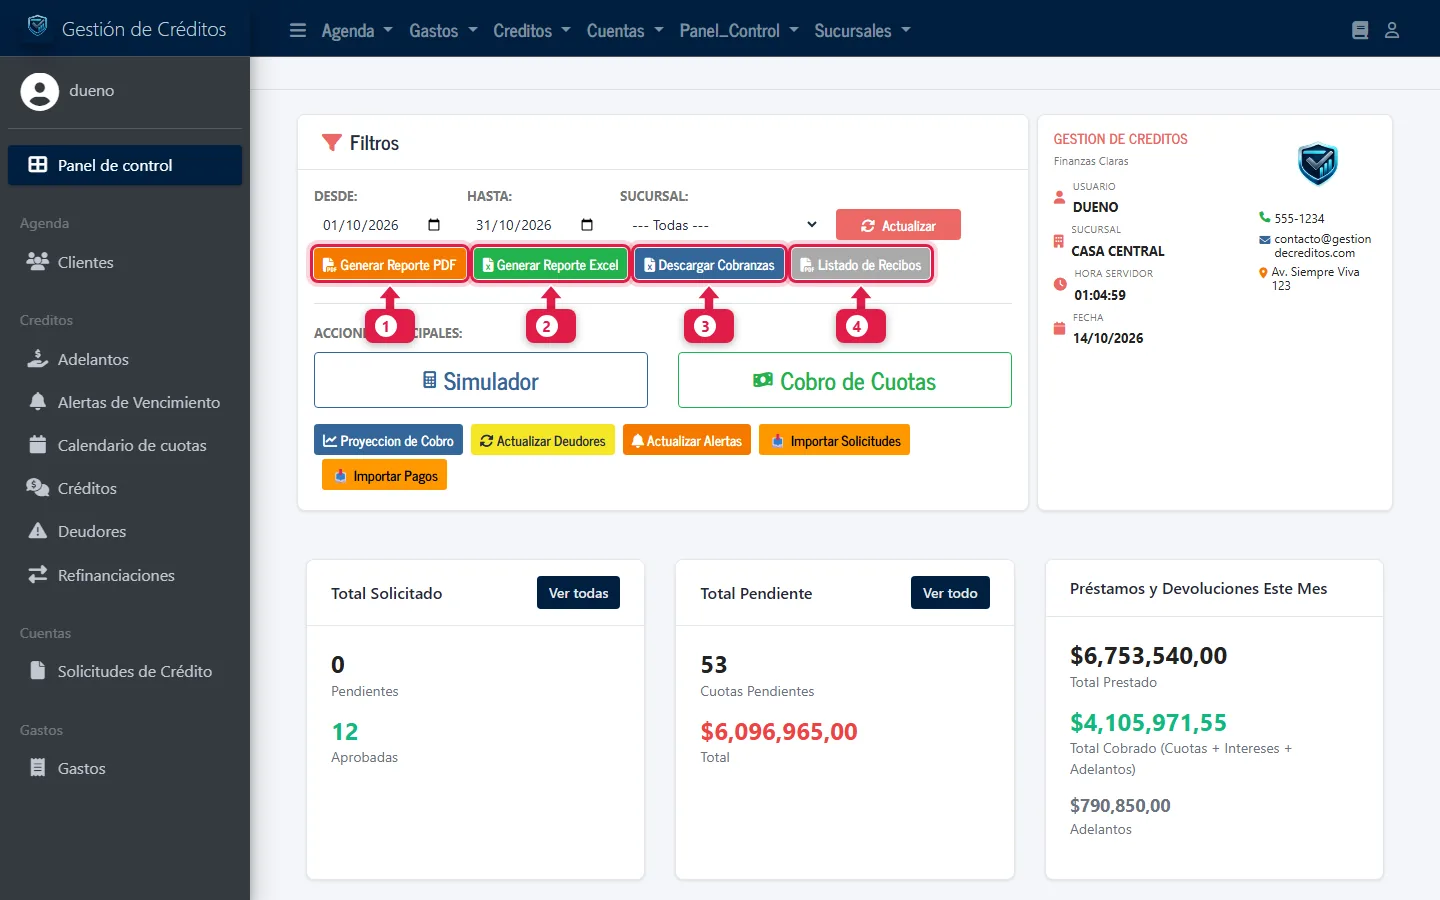Screen dimensions: 1440x900
Task: Click the Desde date field
Action: [x=381, y=225]
